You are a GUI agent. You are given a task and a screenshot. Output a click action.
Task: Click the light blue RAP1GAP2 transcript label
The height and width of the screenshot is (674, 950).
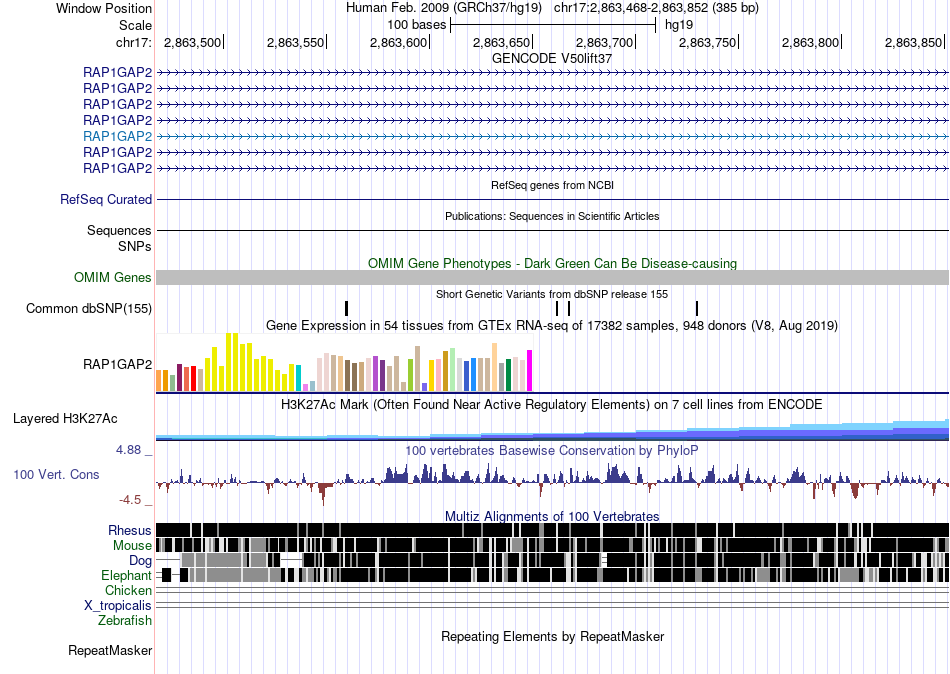coord(118,136)
